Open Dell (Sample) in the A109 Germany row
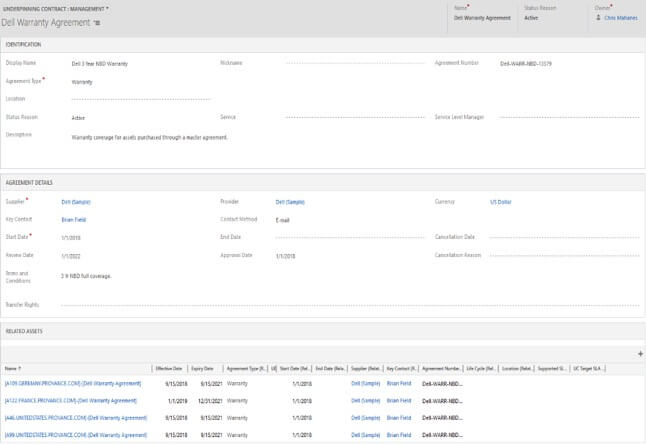Image resolution: width=646 pixels, height=444 pixels. coord(366,383)
